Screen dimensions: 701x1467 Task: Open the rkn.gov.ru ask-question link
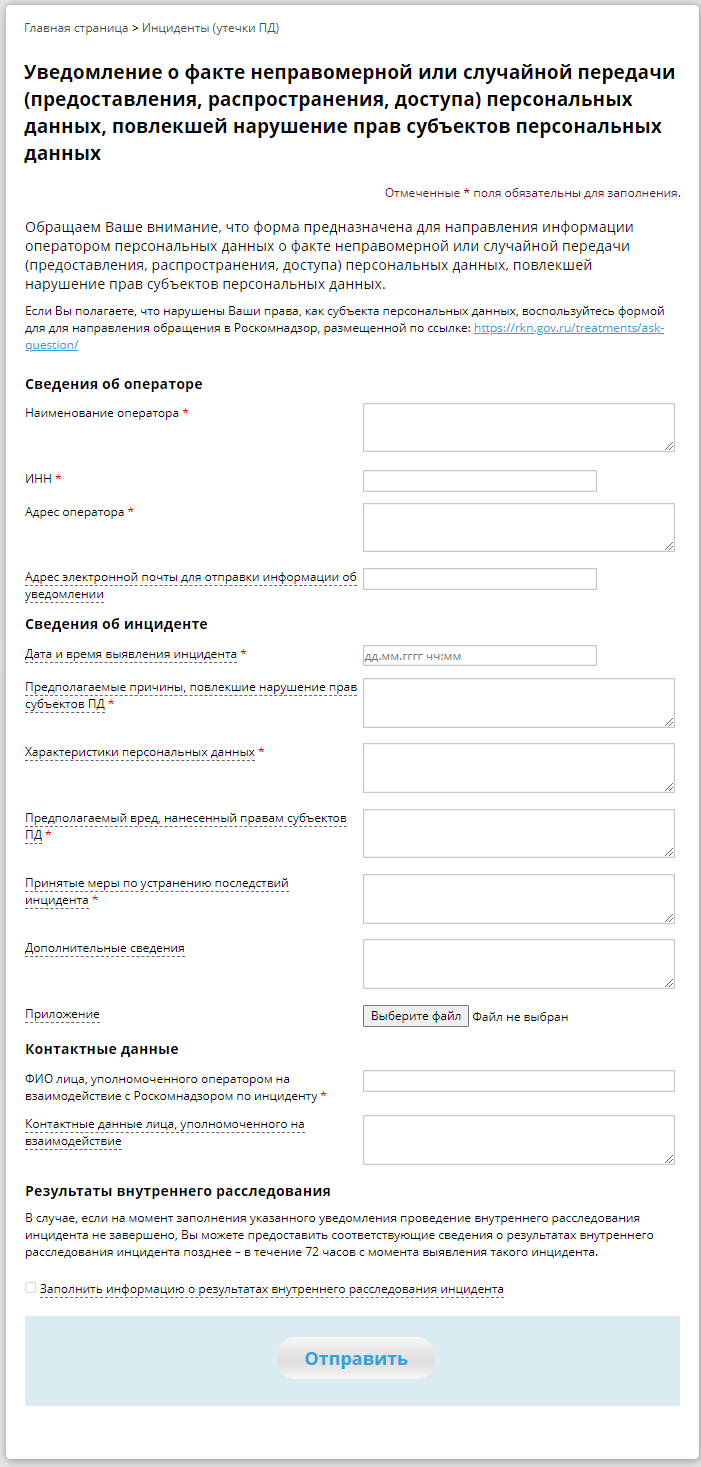coord(568,328)
